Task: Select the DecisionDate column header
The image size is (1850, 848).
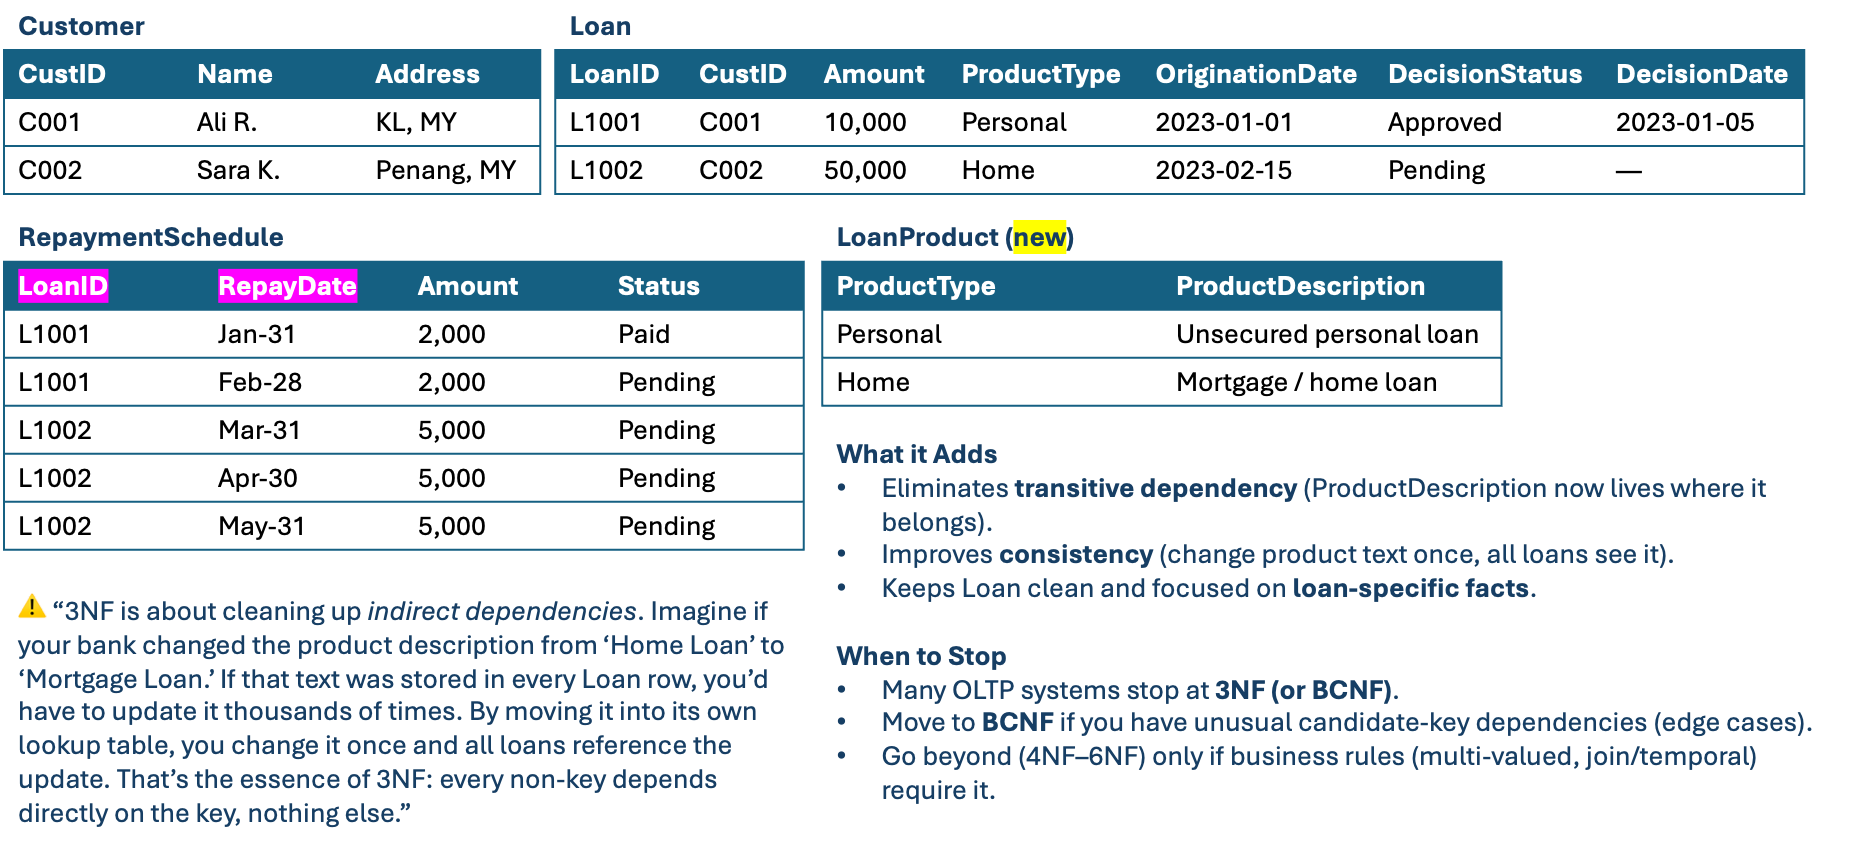Action: (1702, 74)
